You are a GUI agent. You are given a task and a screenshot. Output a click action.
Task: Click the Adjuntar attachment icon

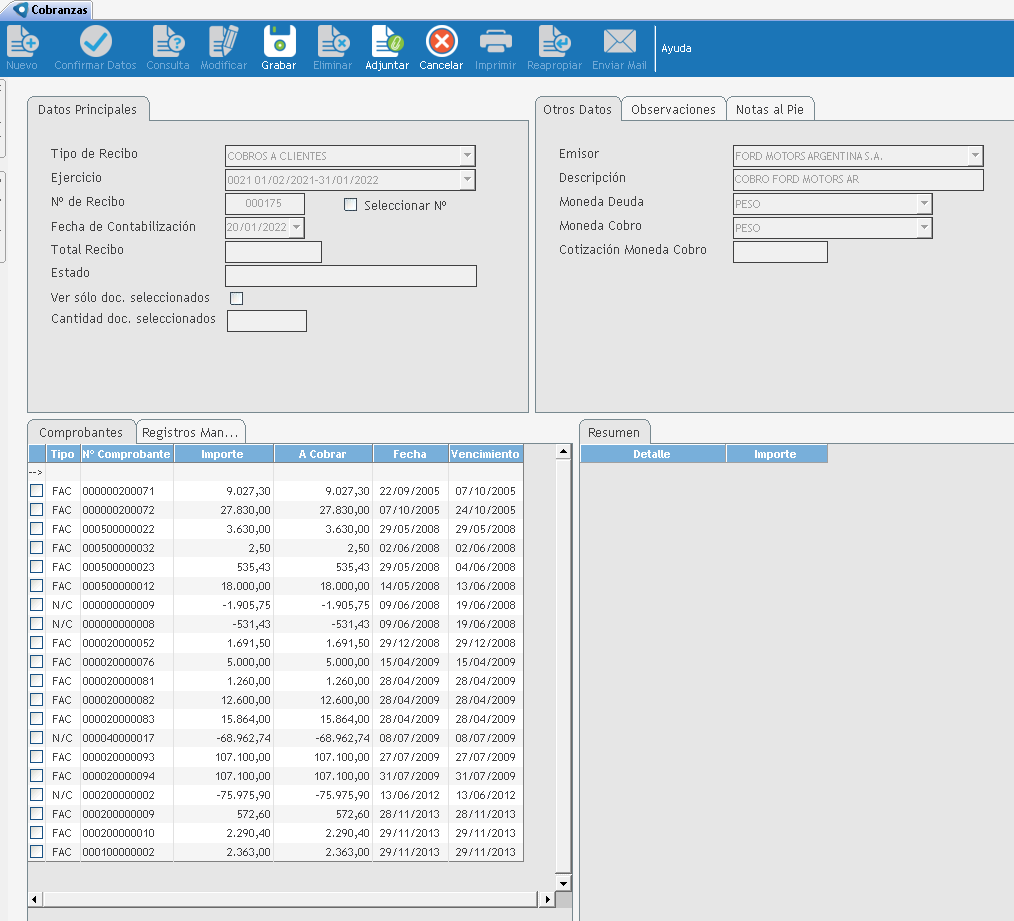click(387, 42)
